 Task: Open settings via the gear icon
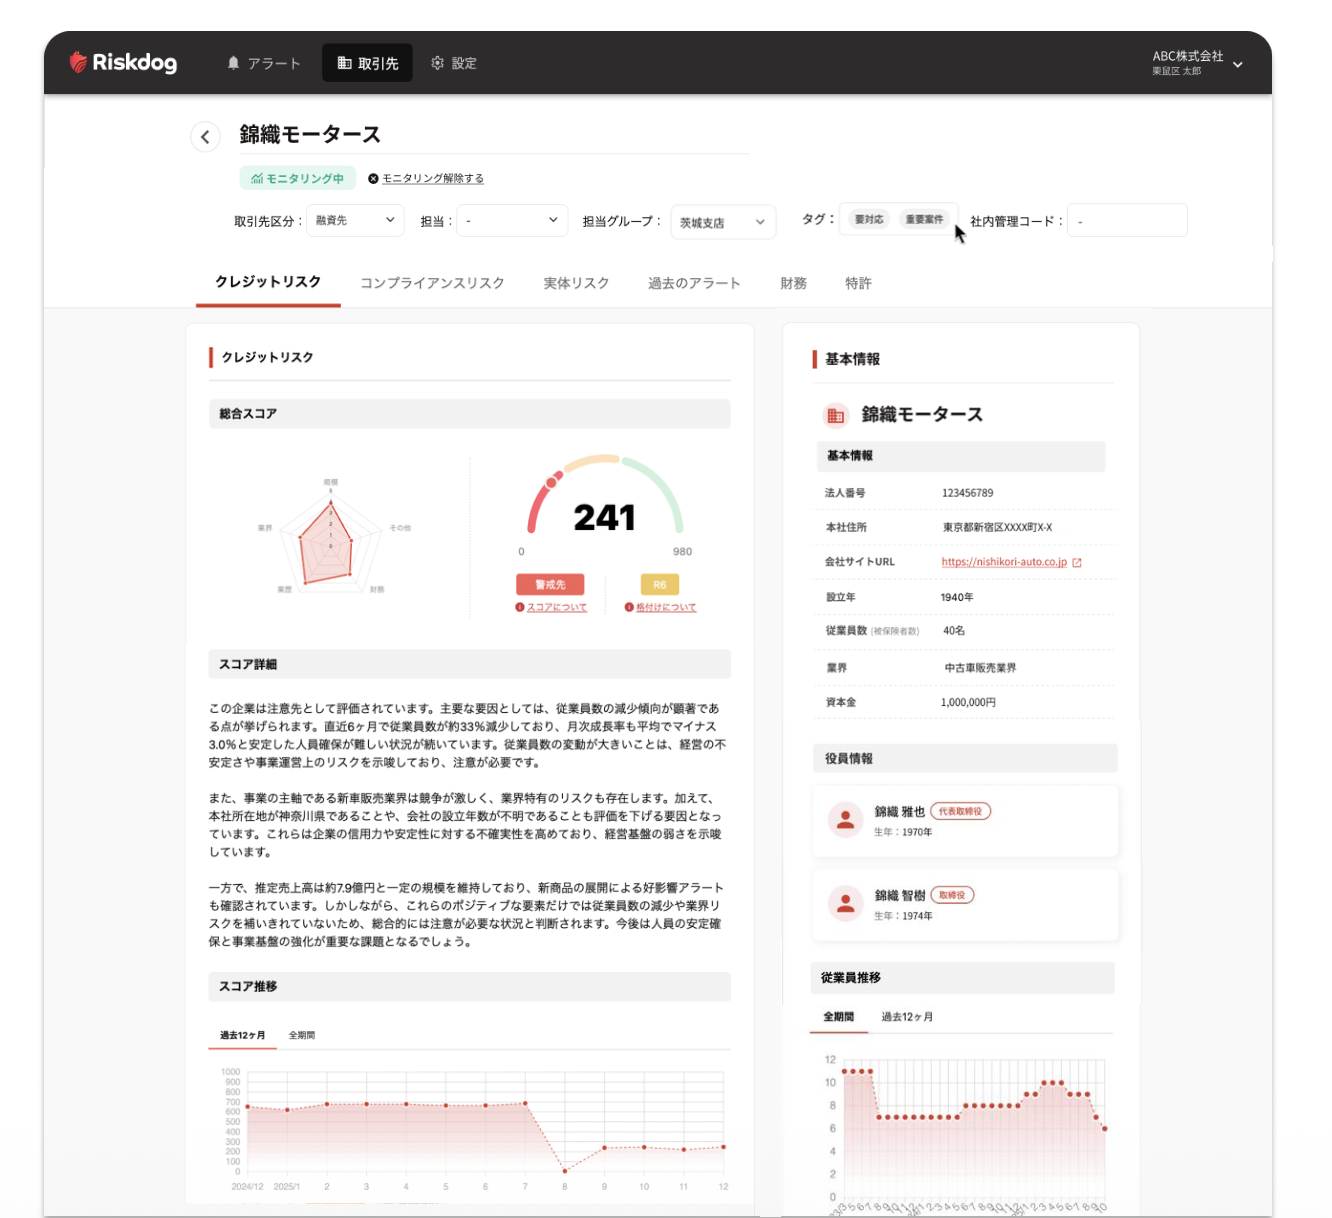pos(437,62)
